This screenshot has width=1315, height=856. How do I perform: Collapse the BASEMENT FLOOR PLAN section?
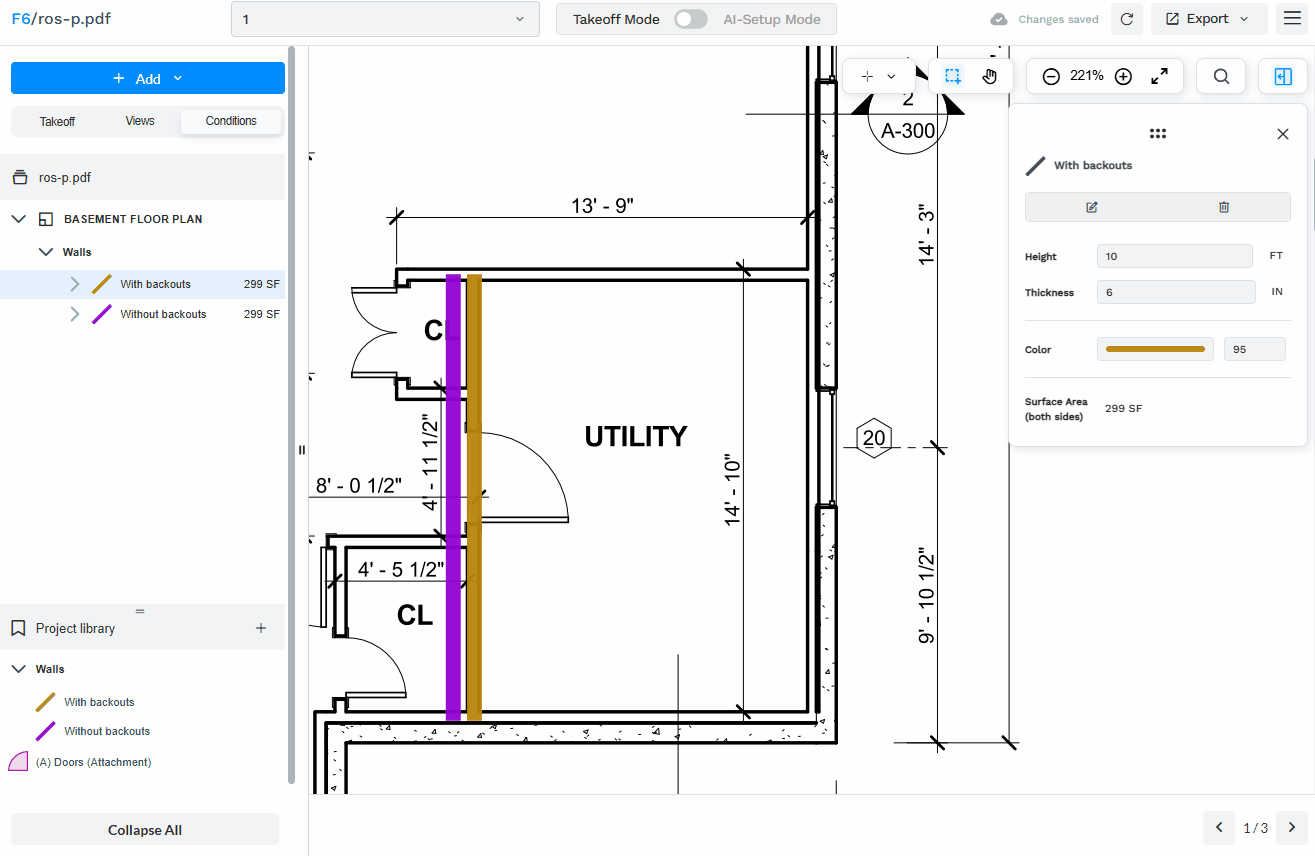click(x=18, y=219)
